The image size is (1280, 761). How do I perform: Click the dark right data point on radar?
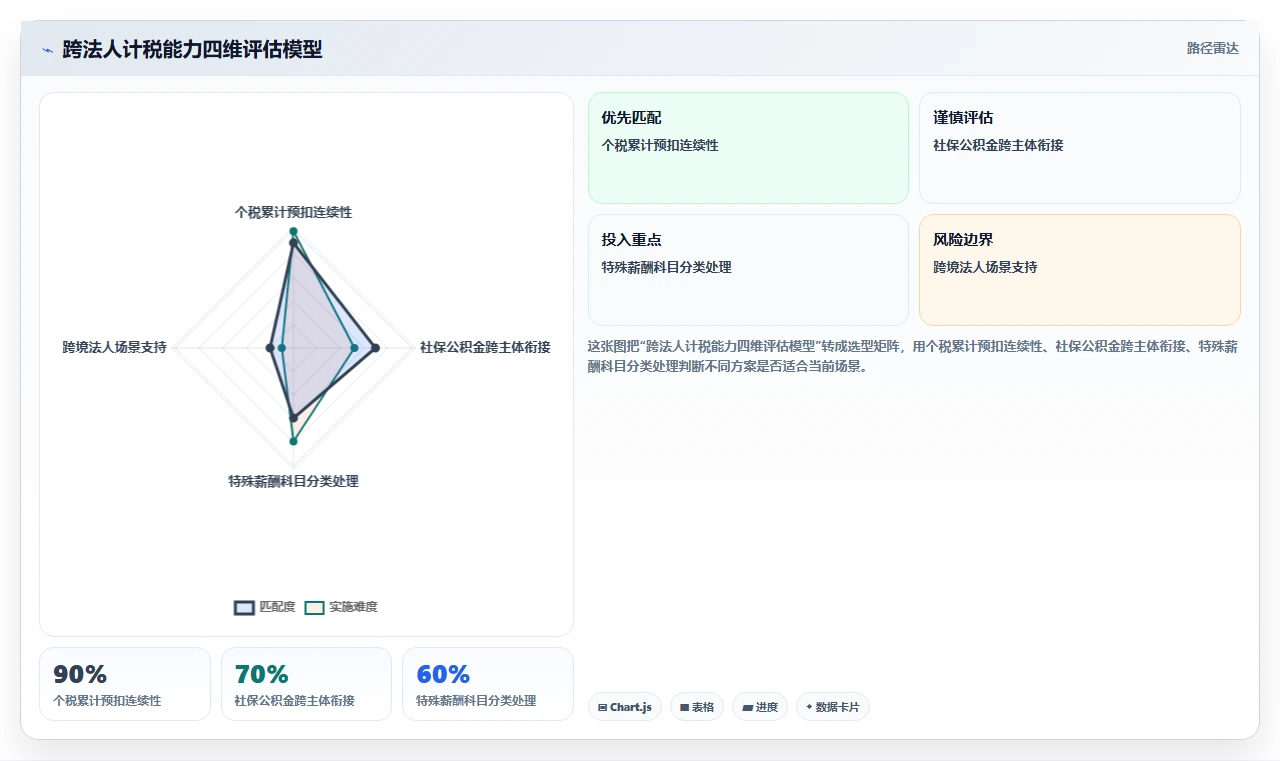click(x=375, y=348)
